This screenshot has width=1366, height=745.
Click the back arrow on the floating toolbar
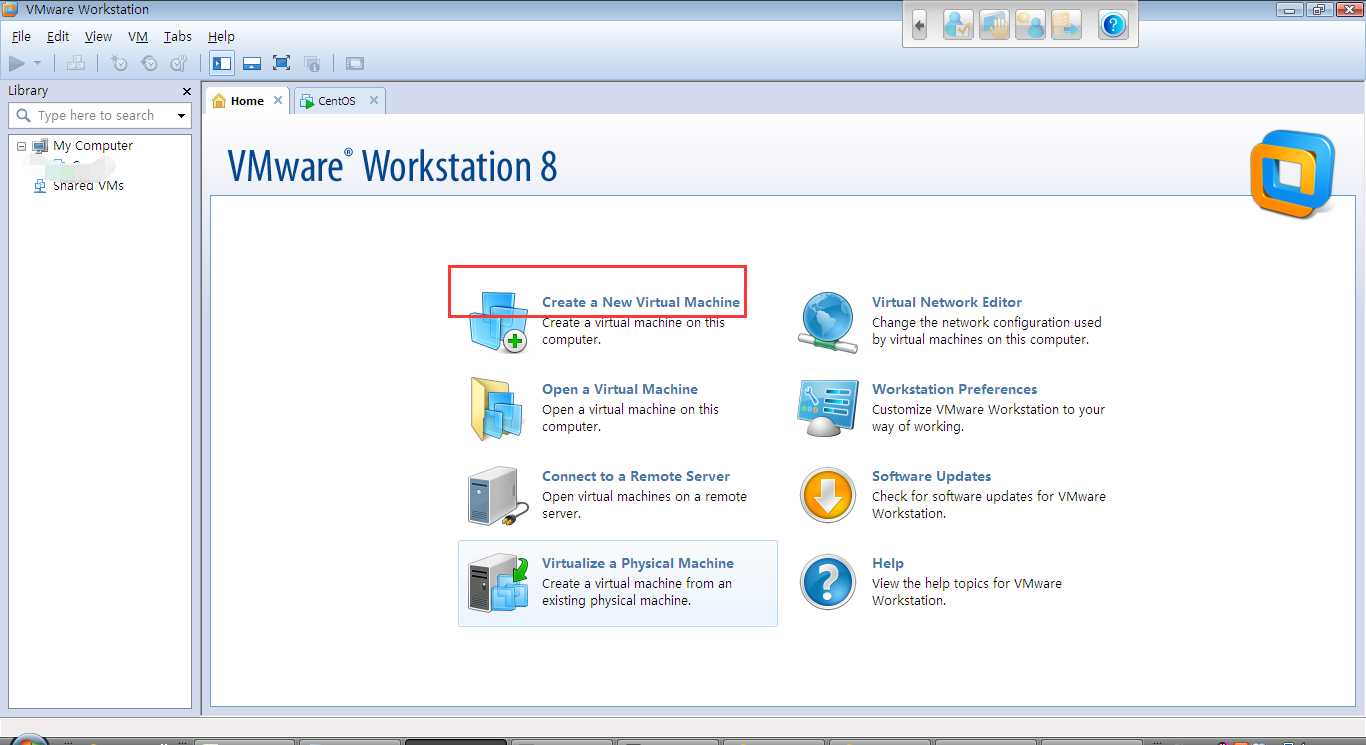click(920, 24)
